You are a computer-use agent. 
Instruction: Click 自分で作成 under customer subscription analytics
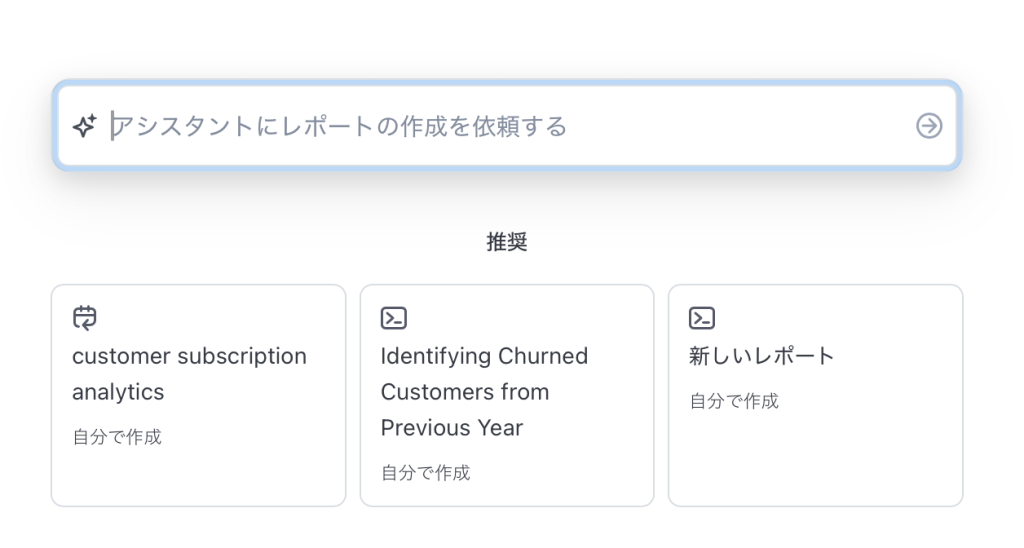point(117,437)
